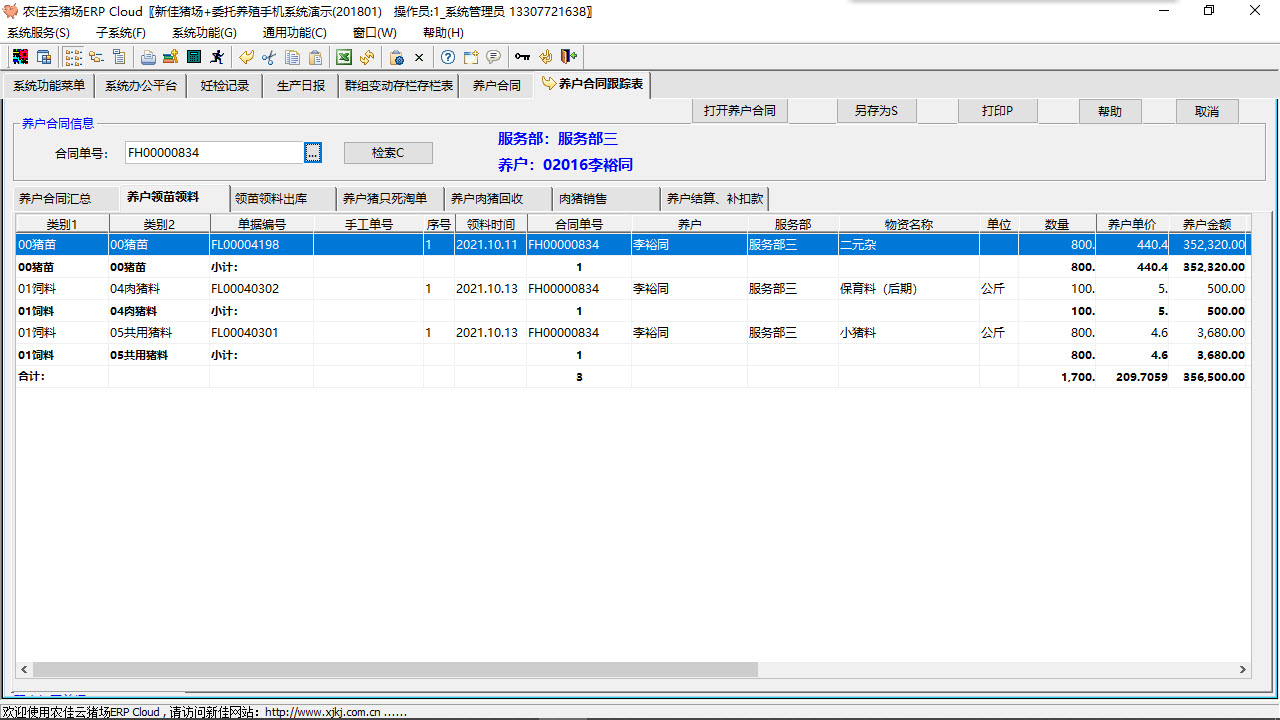Image resolution: width=1280 pixels, height=720 pixels.
Task: Open help using the question mark icon
Action: click(447, 57)
